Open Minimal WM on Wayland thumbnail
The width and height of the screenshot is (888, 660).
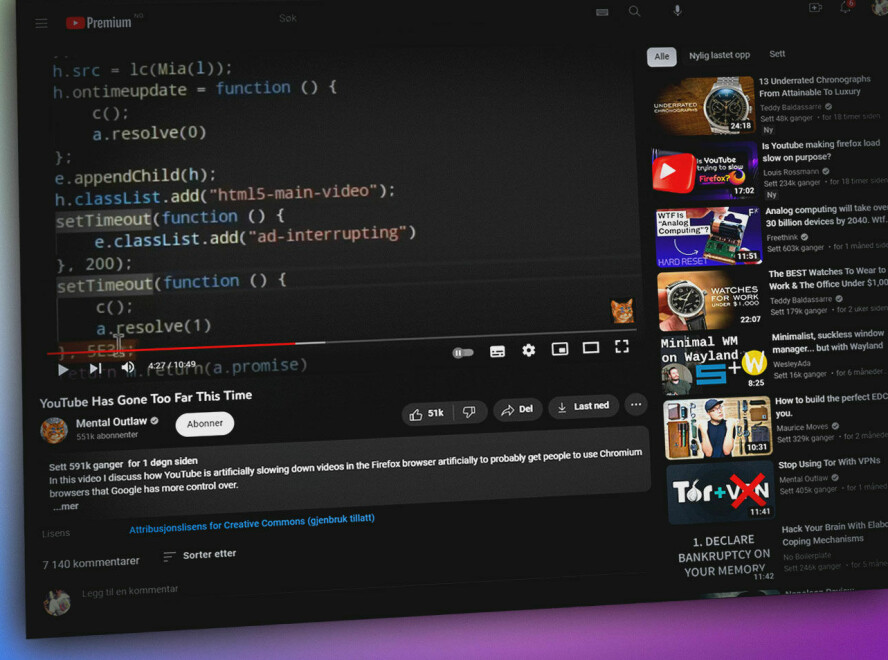714,364
